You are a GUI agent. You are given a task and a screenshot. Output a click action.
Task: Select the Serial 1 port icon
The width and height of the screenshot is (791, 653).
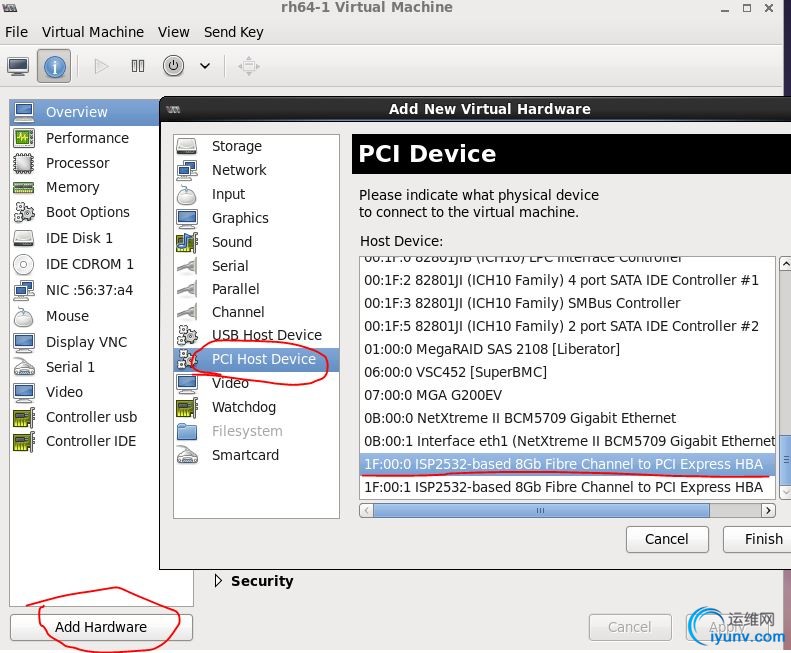click(24, 367)
